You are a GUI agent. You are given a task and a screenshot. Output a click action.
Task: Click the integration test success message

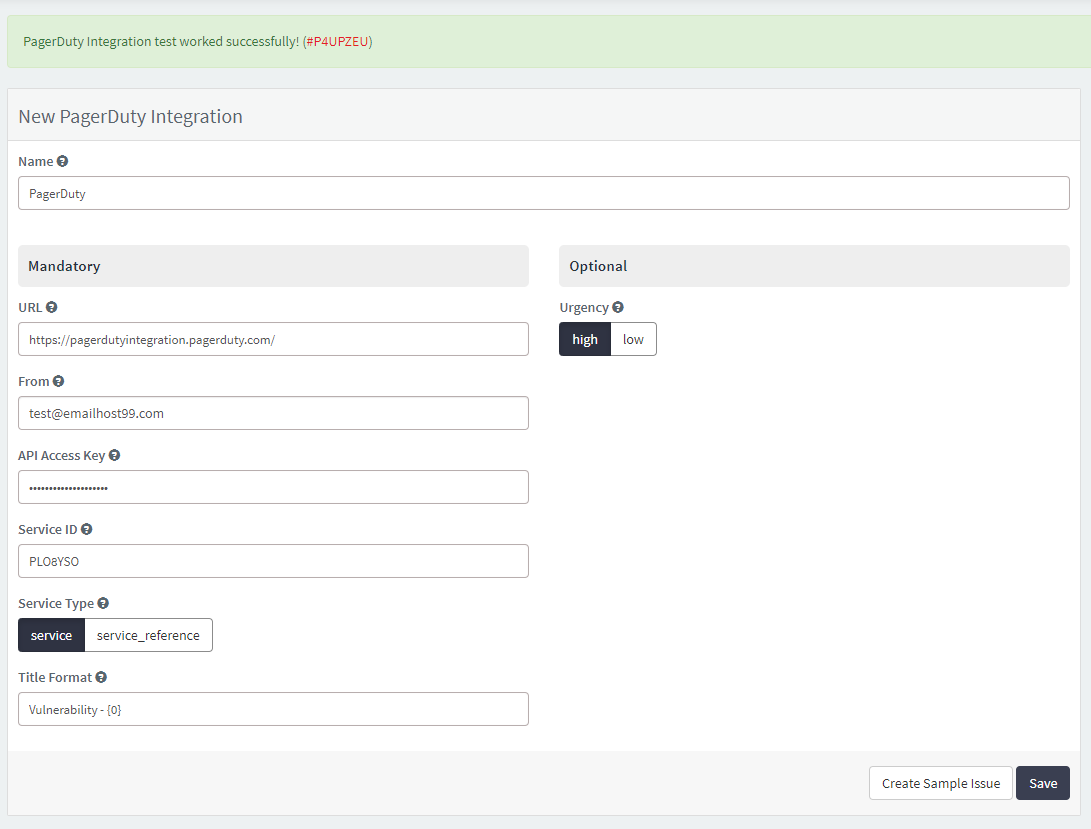coord(198,42)
